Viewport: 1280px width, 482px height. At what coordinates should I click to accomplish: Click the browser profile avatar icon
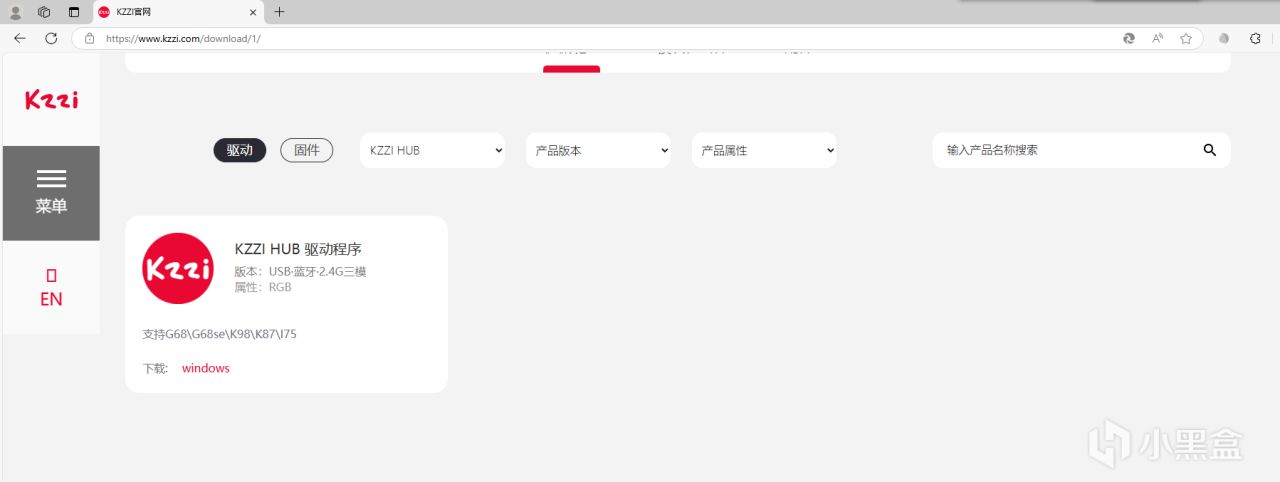click(15, 12)
